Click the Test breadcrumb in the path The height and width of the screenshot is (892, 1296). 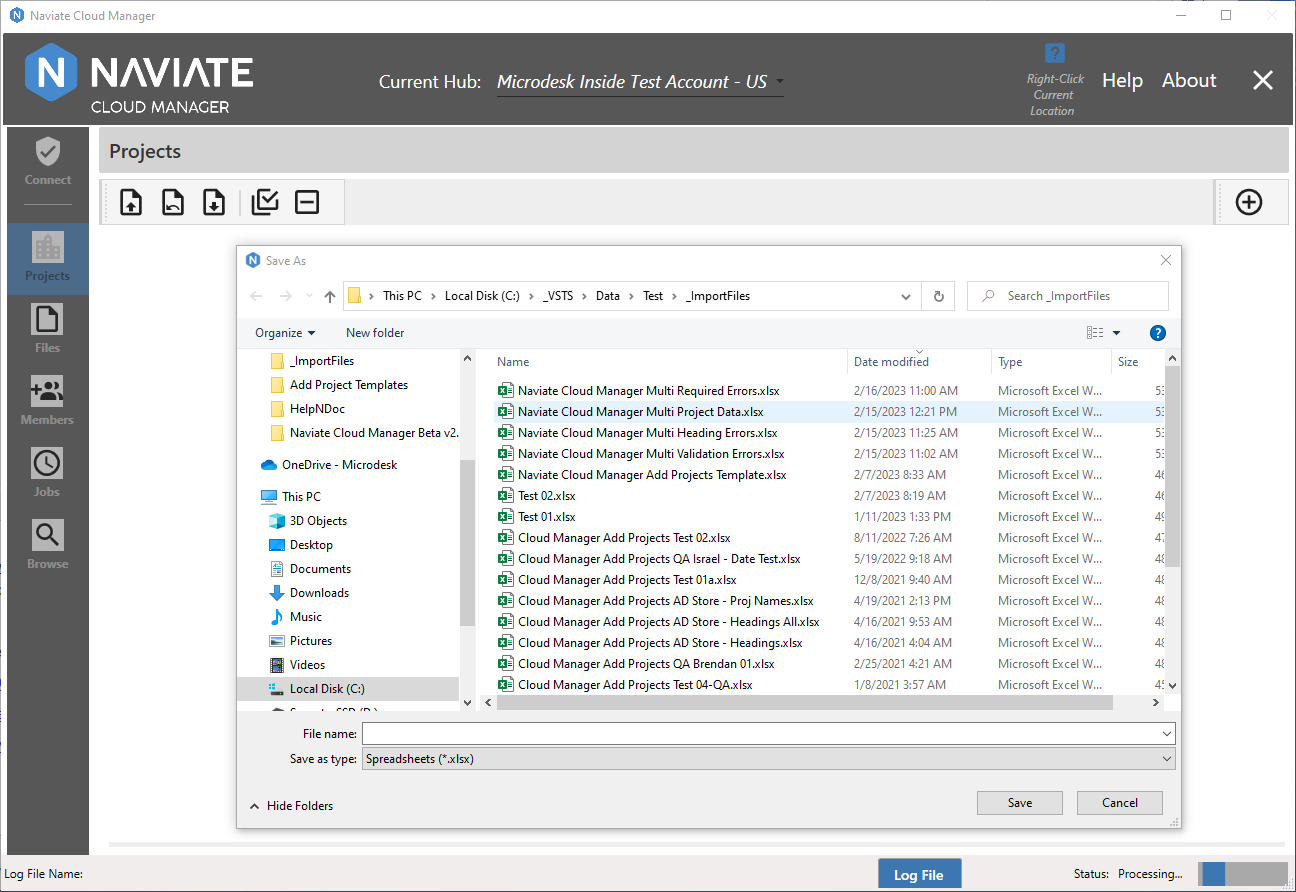click(653, 296)
